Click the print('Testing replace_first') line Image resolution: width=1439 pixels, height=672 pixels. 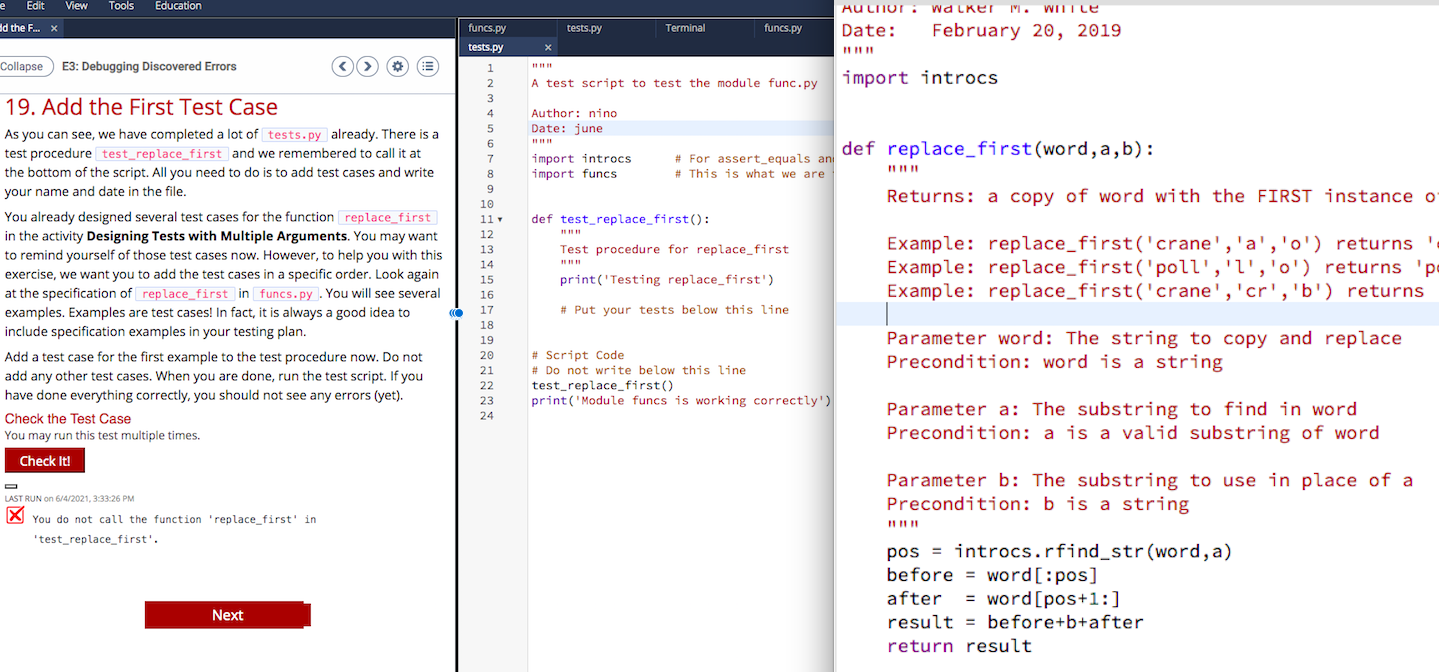click(666, 280)
